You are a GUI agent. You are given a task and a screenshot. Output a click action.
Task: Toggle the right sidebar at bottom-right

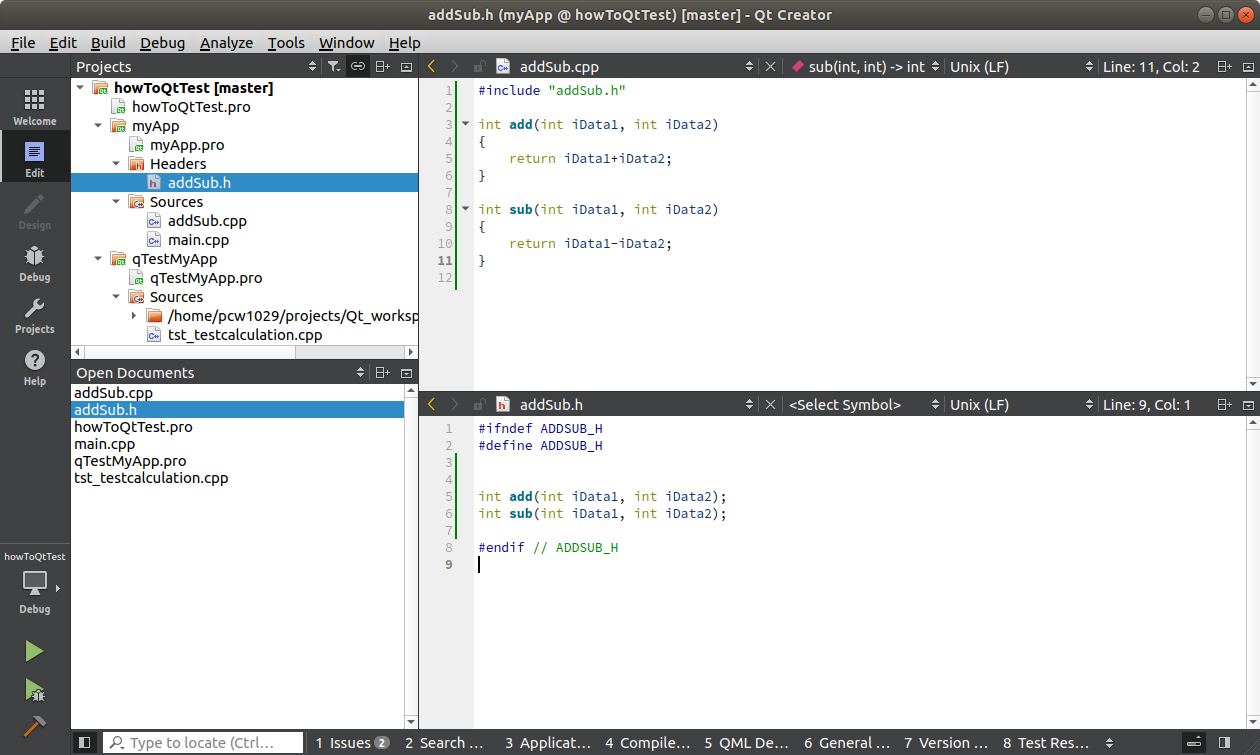[x=1222, y=743]
